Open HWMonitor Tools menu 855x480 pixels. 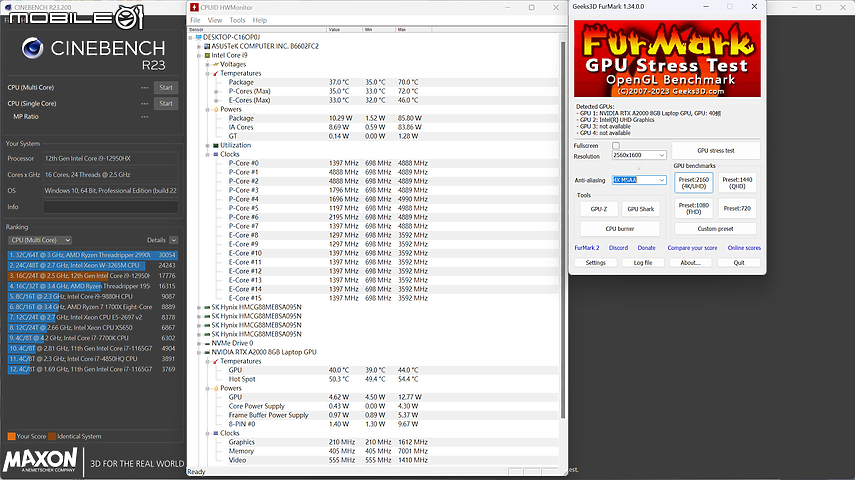pos(237,20)
